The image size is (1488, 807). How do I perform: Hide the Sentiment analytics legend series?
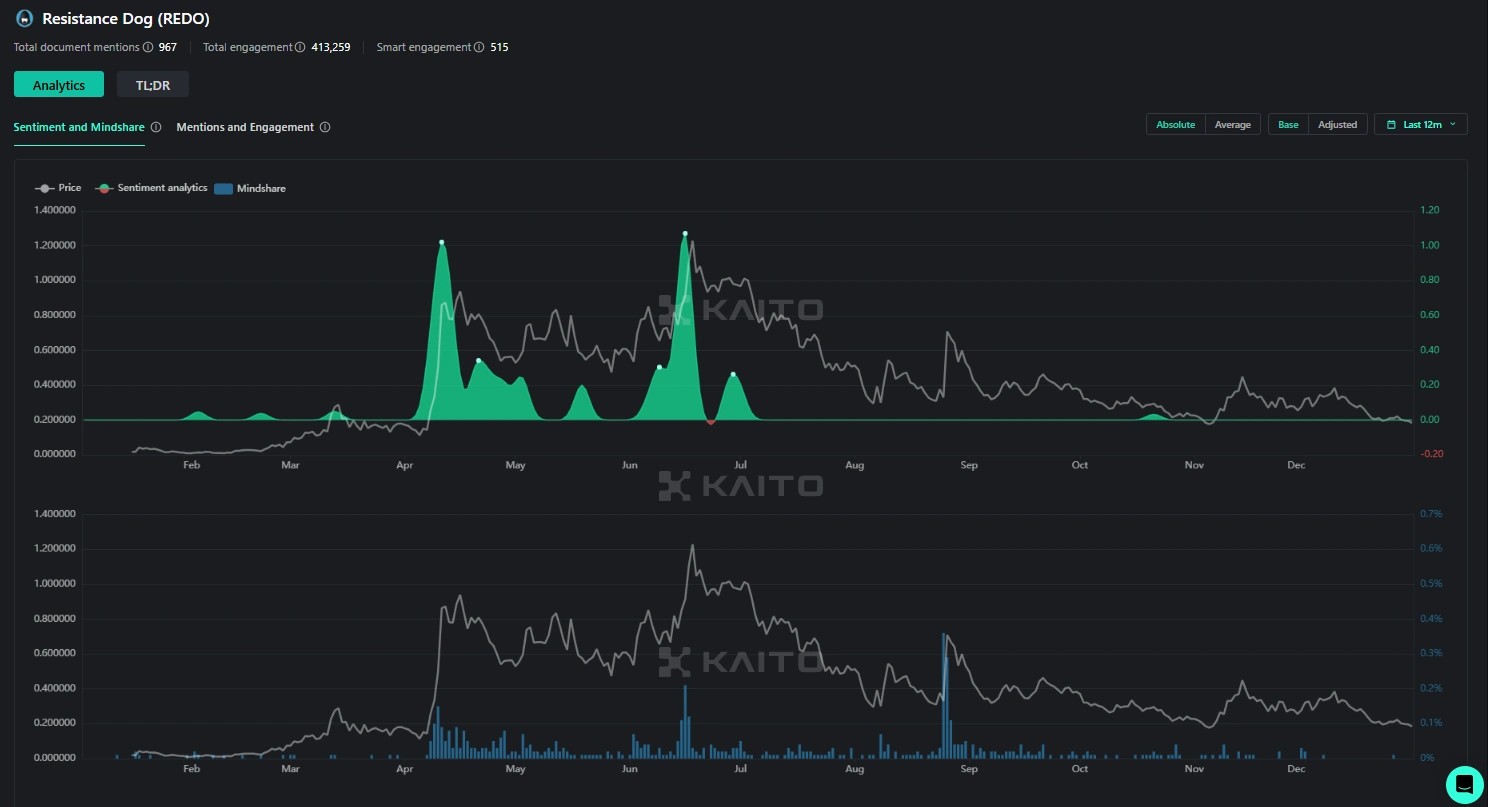152,188
